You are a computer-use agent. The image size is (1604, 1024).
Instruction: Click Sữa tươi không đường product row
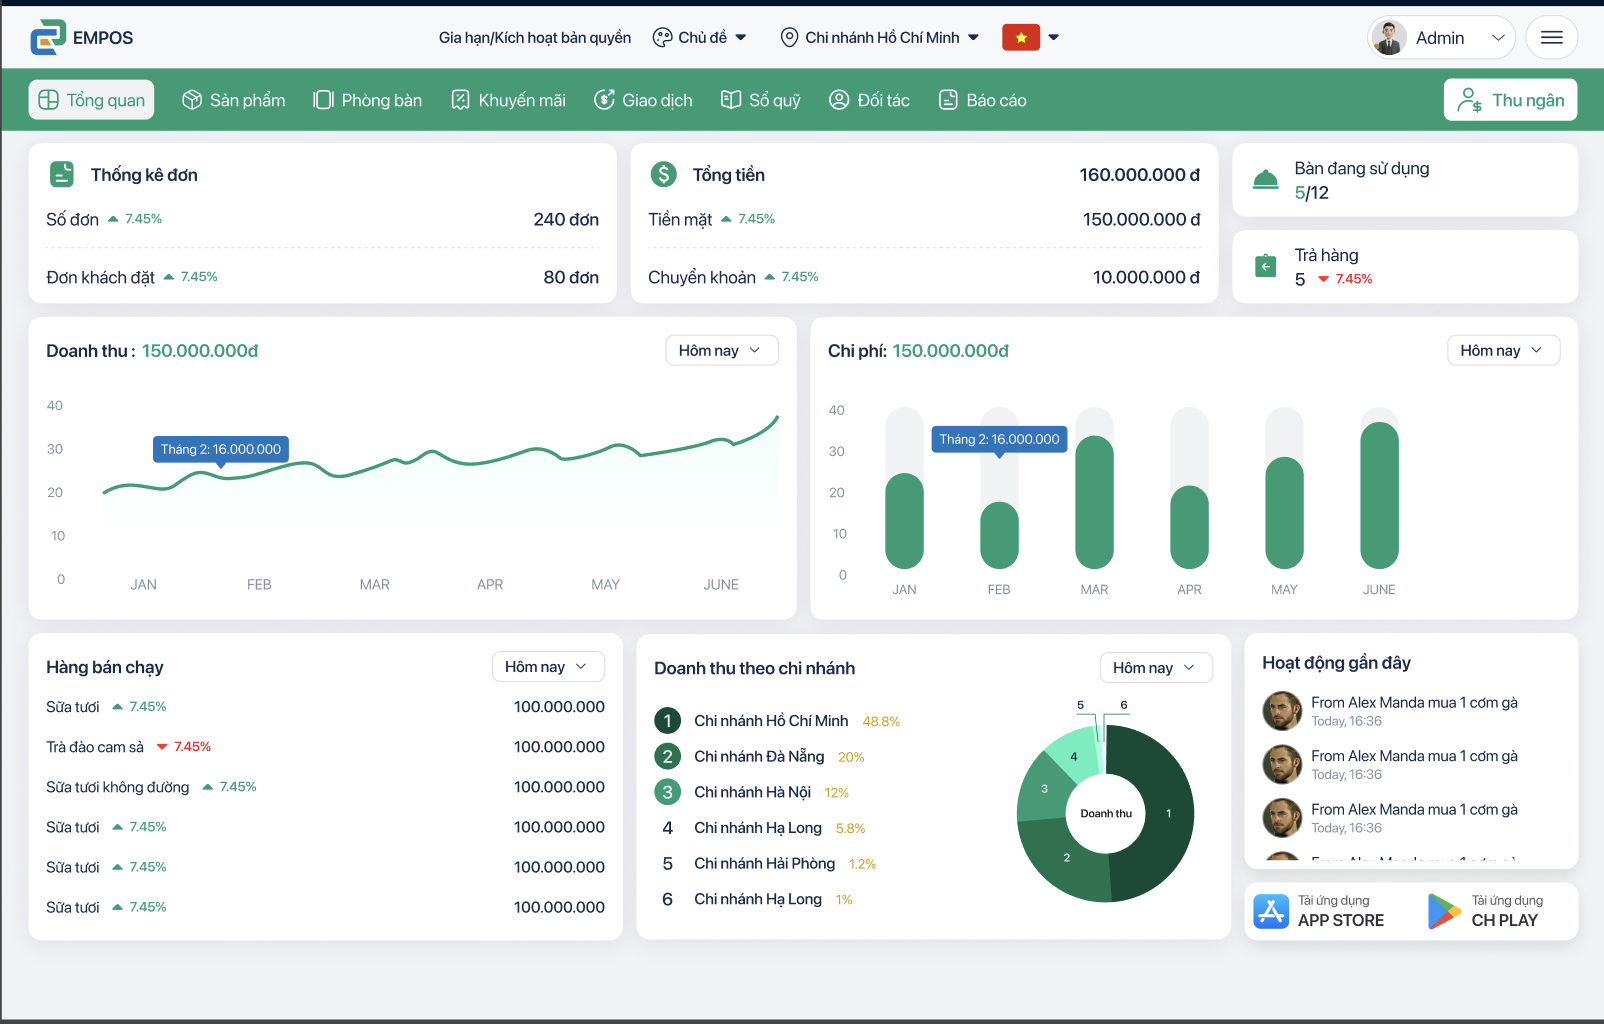click(x=325, y=787)
